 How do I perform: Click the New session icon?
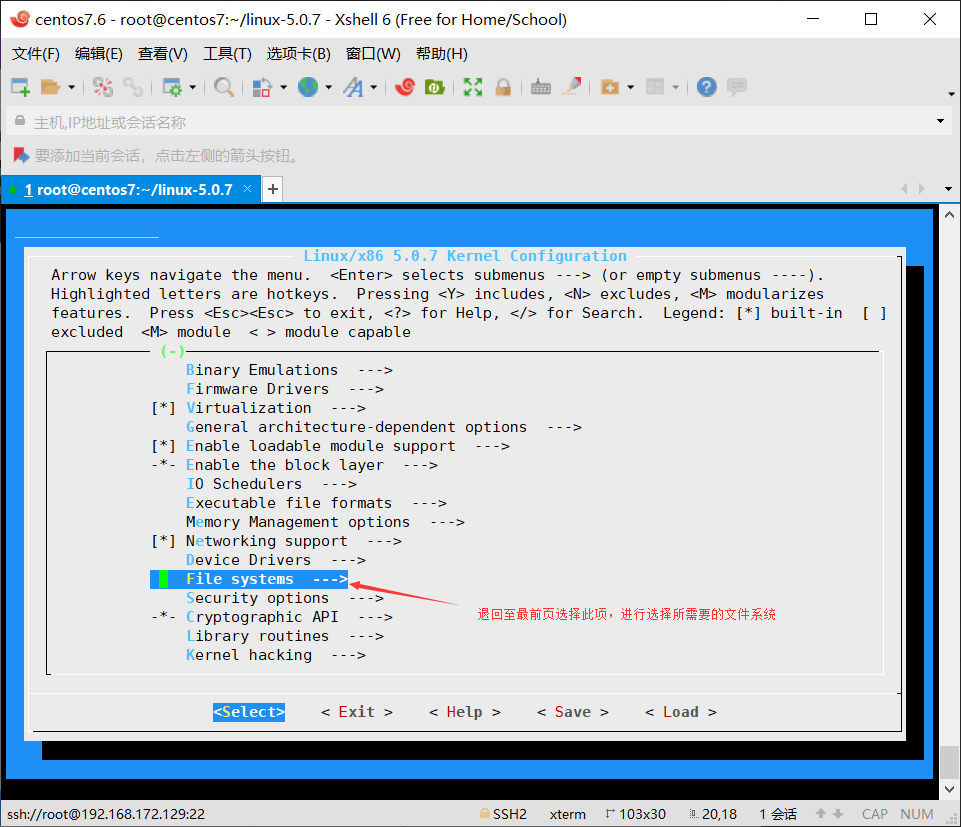pos(21,87)
